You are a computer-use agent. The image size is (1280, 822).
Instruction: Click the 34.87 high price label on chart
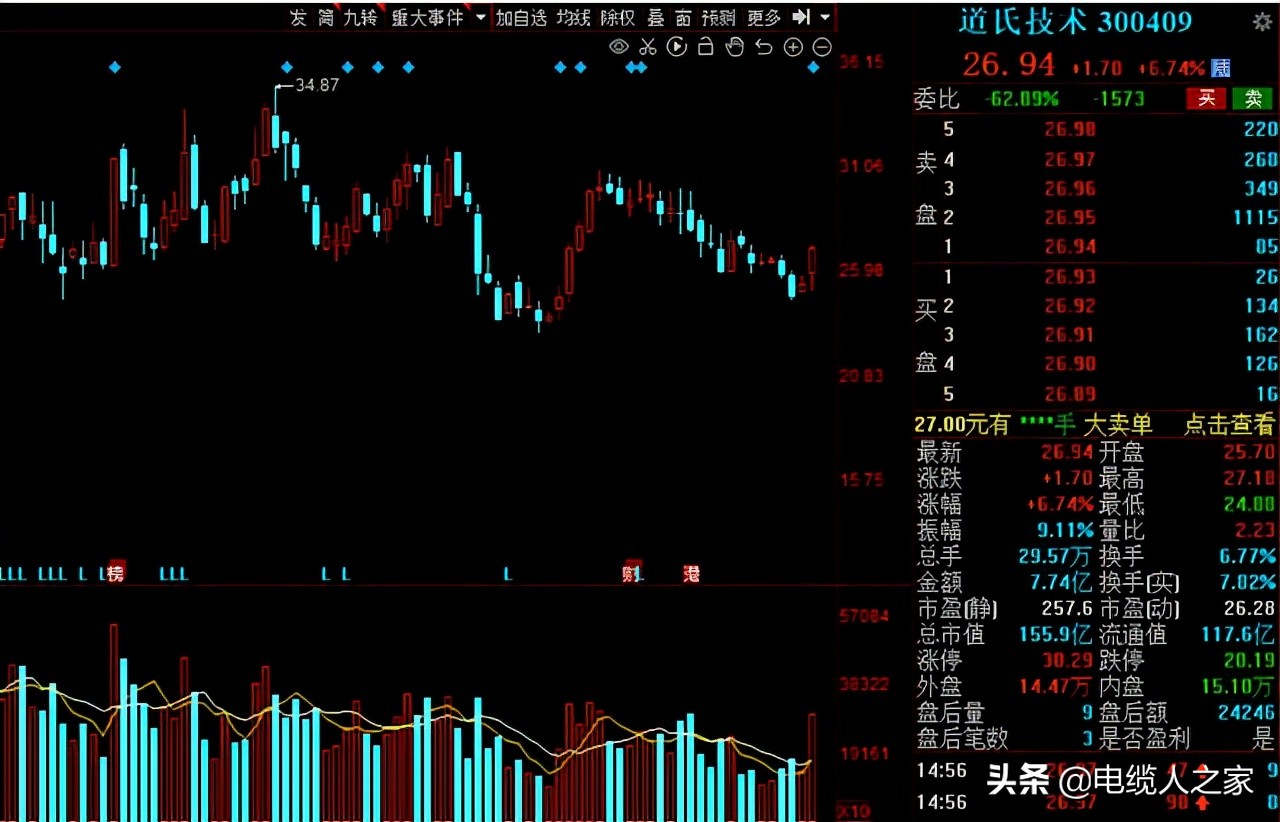click(x=317, y=86)
